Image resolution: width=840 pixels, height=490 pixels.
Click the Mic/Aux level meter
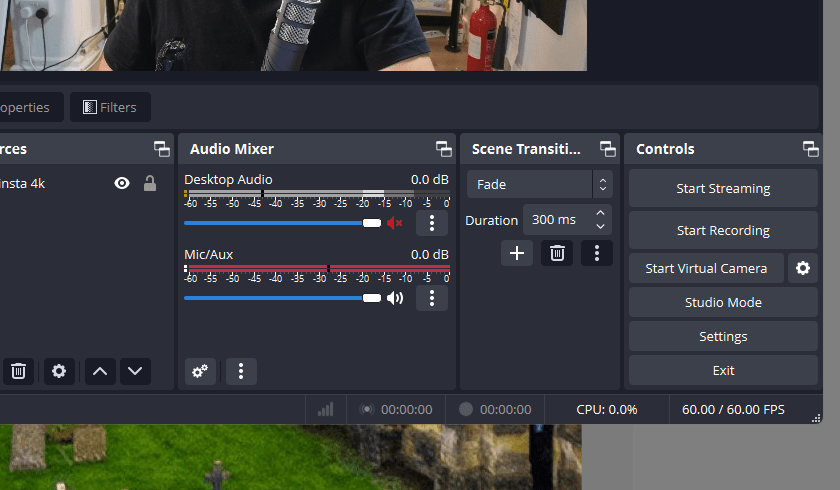[317, 268]
